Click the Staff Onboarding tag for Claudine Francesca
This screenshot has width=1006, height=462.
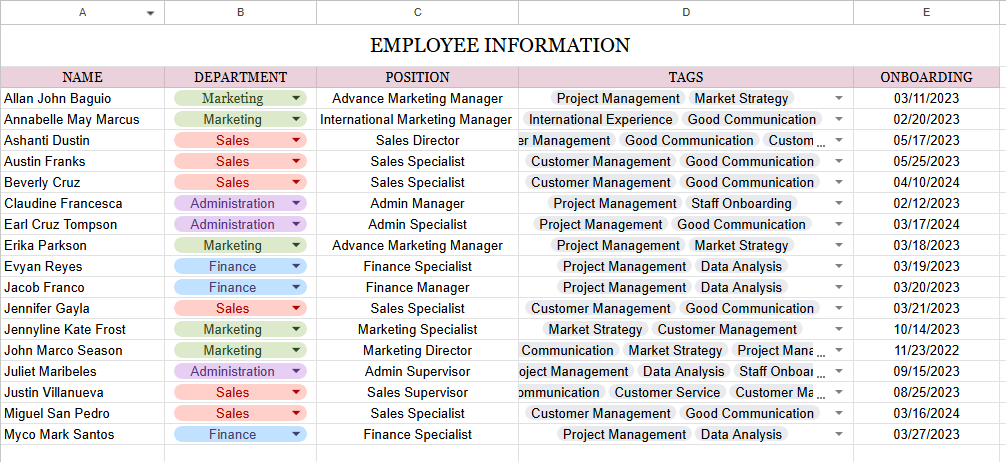[x=741, y=204]
